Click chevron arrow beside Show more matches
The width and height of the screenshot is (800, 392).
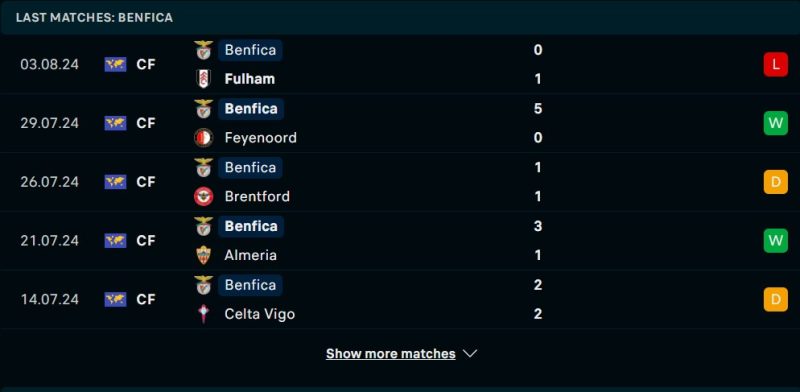[469, 354]
